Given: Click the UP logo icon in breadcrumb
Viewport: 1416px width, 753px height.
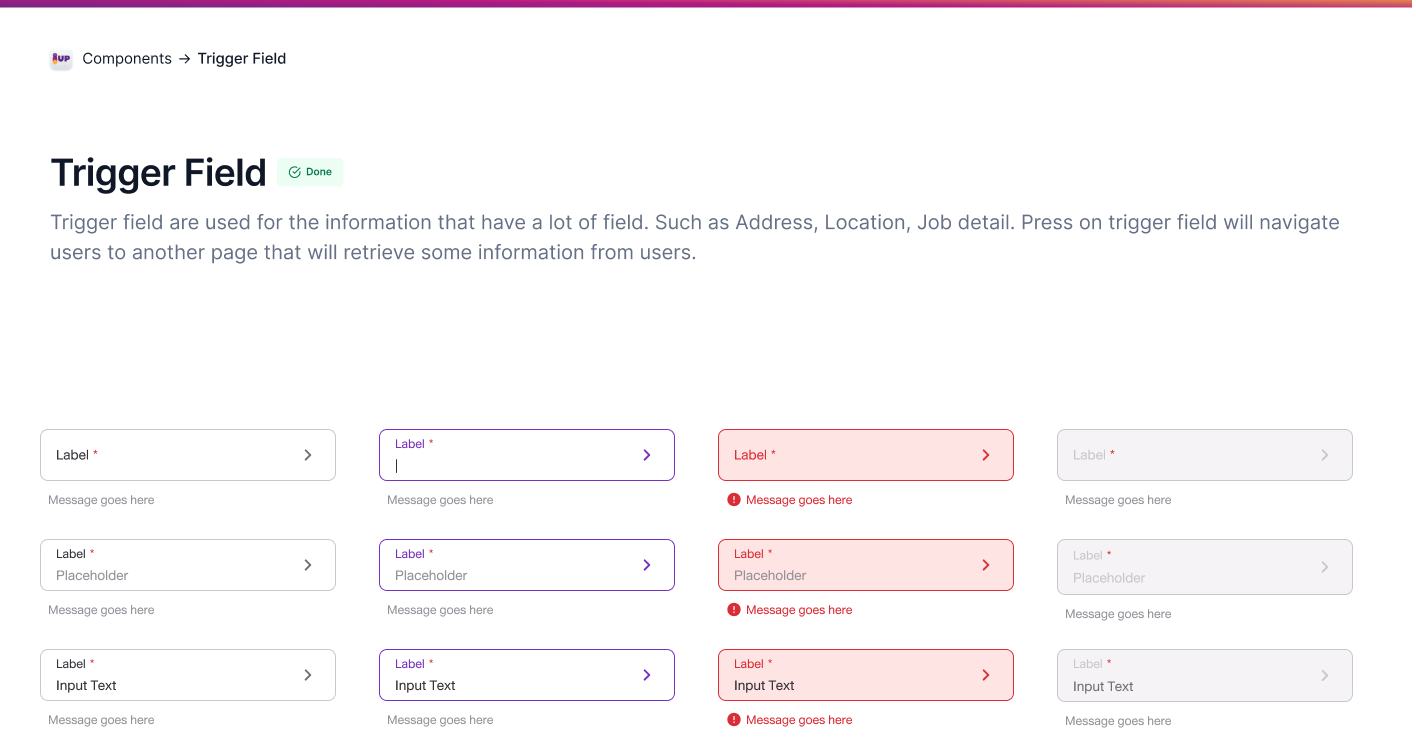Looking at the screenshot, I should tap(61, 59).
